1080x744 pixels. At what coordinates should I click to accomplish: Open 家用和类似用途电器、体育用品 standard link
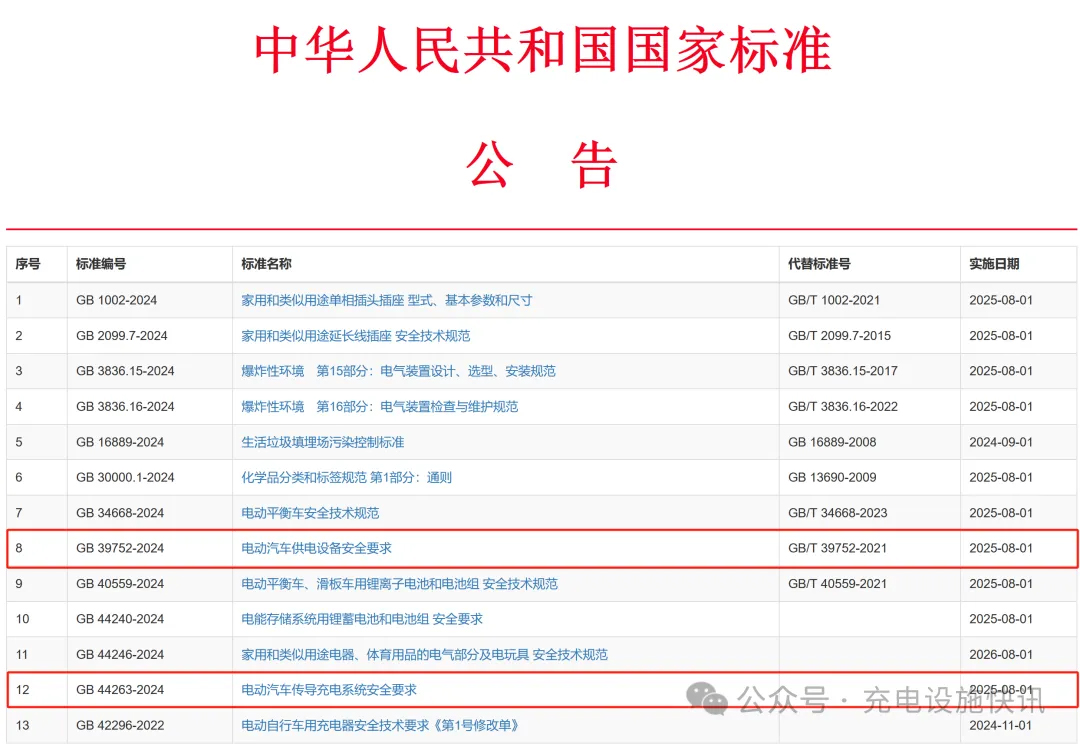click(x=424, y=655)
